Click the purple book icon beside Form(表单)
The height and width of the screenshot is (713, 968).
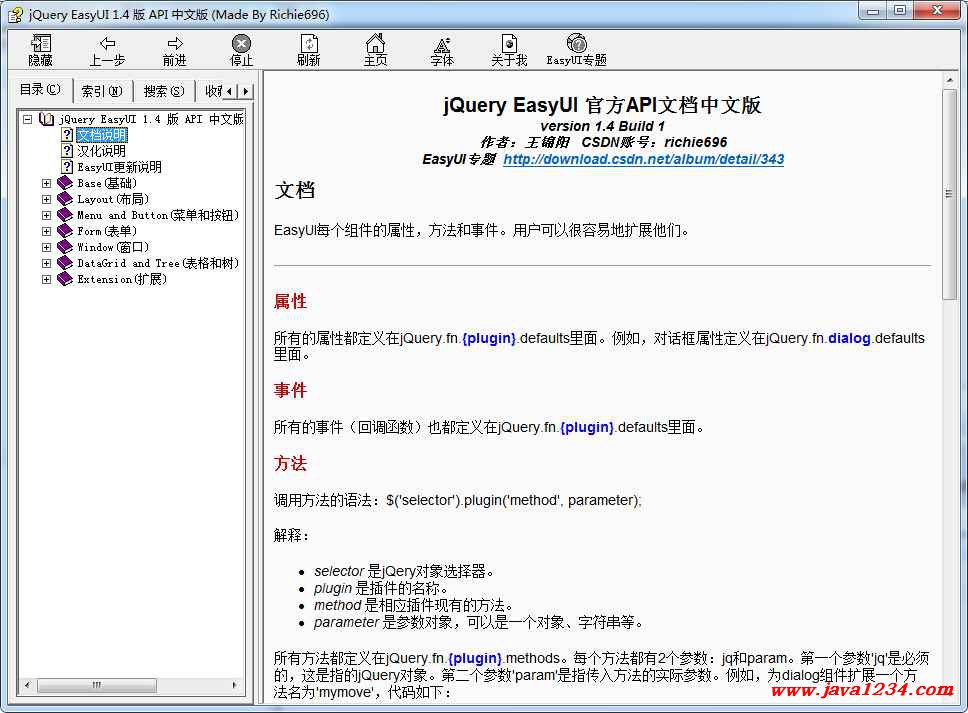click(x=65, y=231)
